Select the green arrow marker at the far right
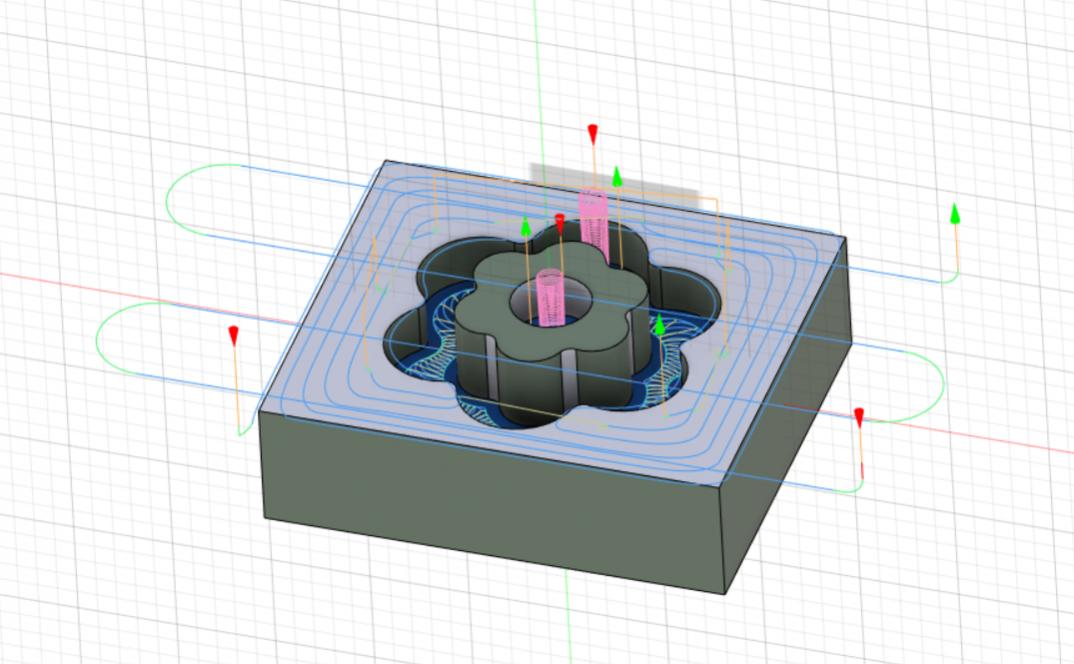The image size is (1074, 664). tap(955, 213)
